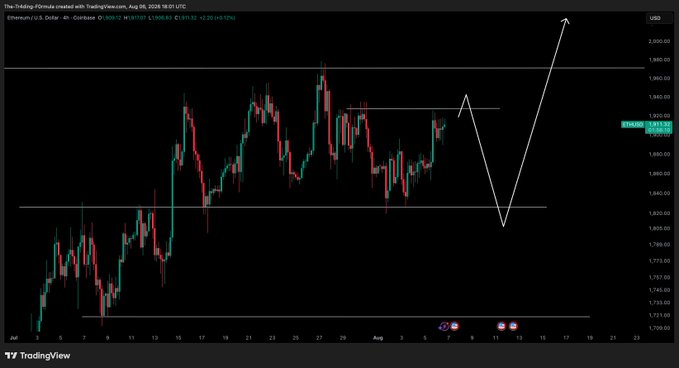
Task: Click the bar countdown timer under the price label
Action: tap(659, 130)
